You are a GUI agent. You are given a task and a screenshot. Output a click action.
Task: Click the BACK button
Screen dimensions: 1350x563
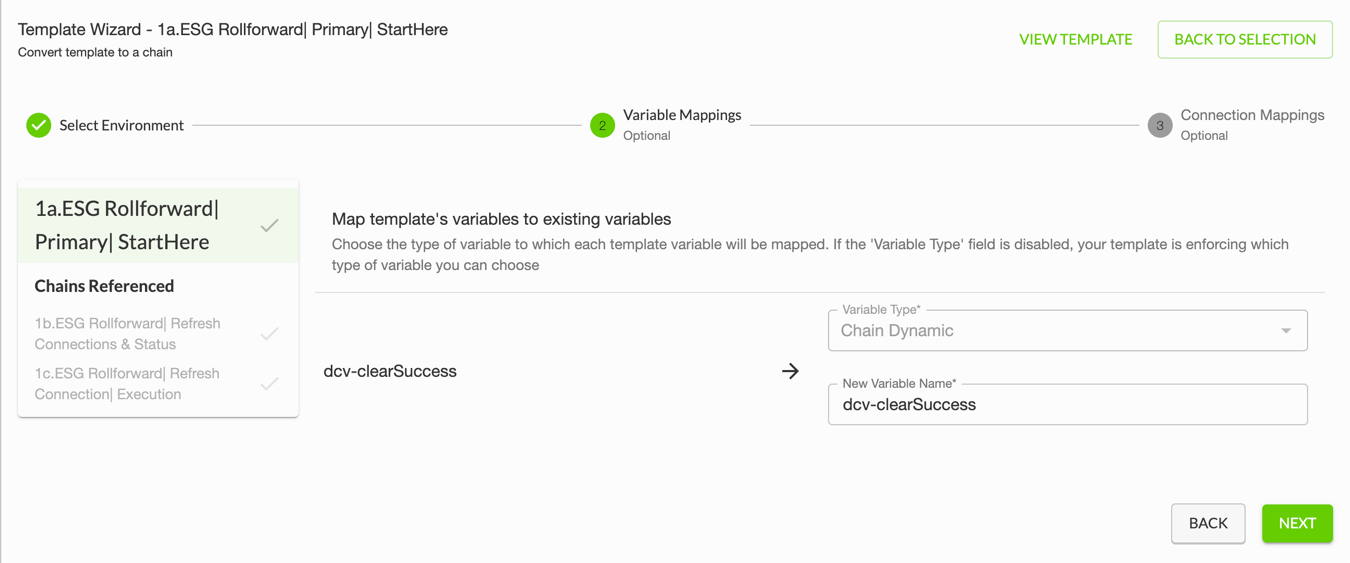click(x=1207, y=523)
